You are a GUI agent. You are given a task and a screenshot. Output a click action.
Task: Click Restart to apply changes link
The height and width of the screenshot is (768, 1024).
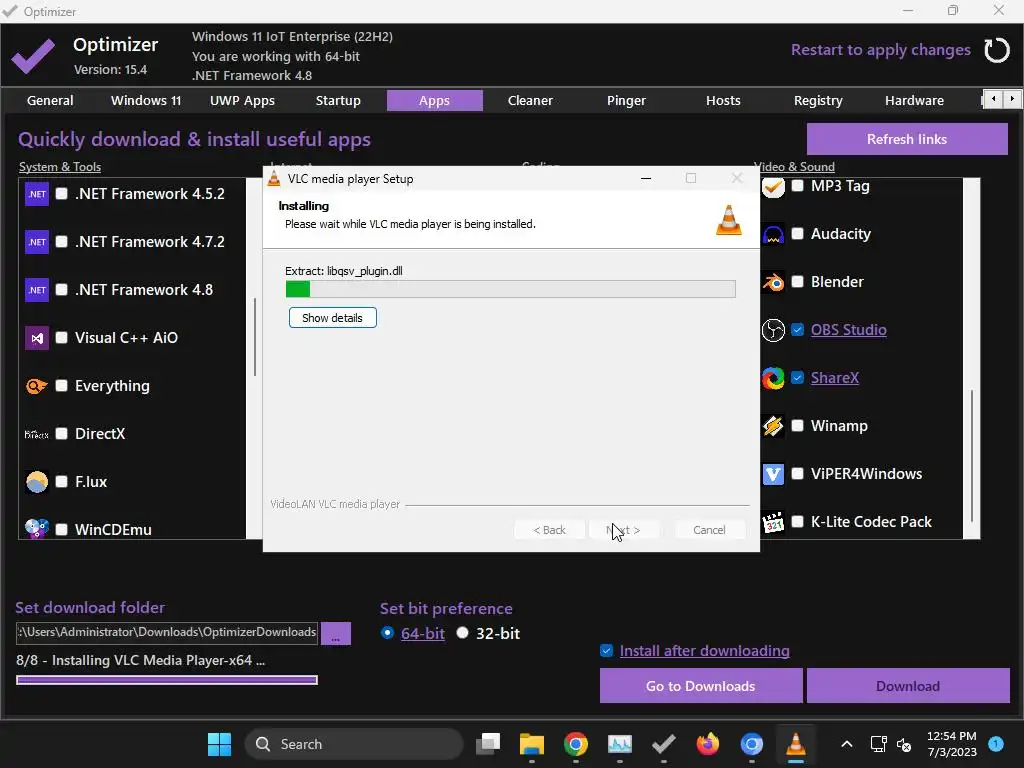click(880, 50)
